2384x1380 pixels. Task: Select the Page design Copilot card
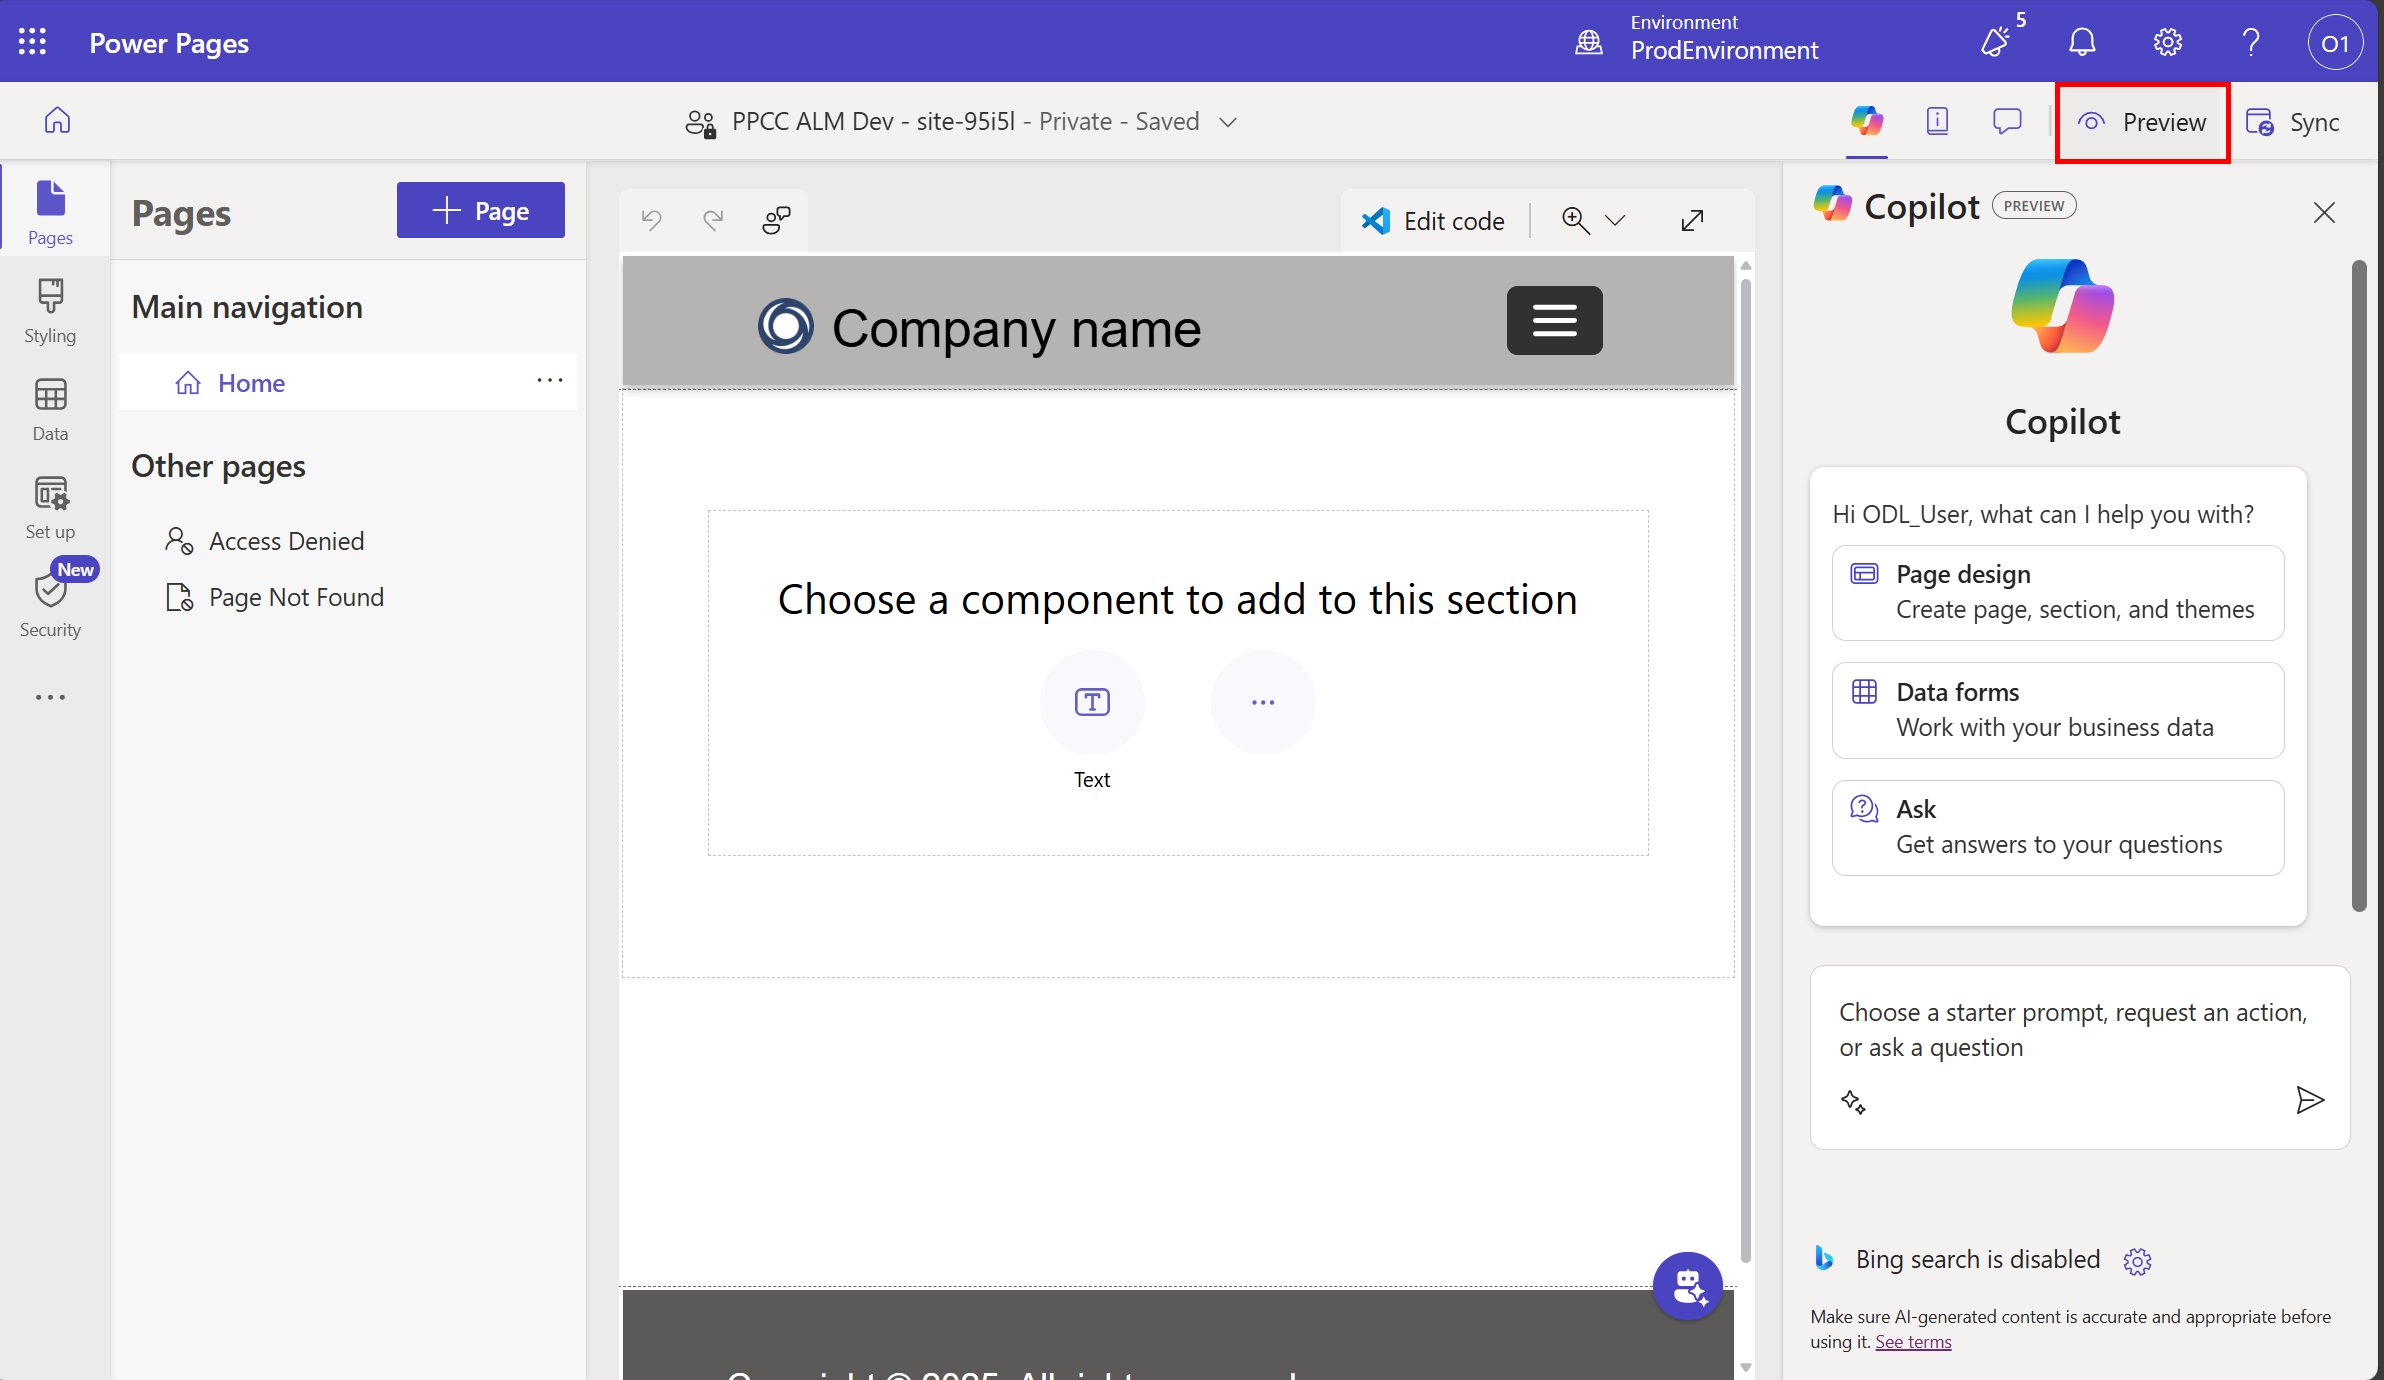[2057, 592]
